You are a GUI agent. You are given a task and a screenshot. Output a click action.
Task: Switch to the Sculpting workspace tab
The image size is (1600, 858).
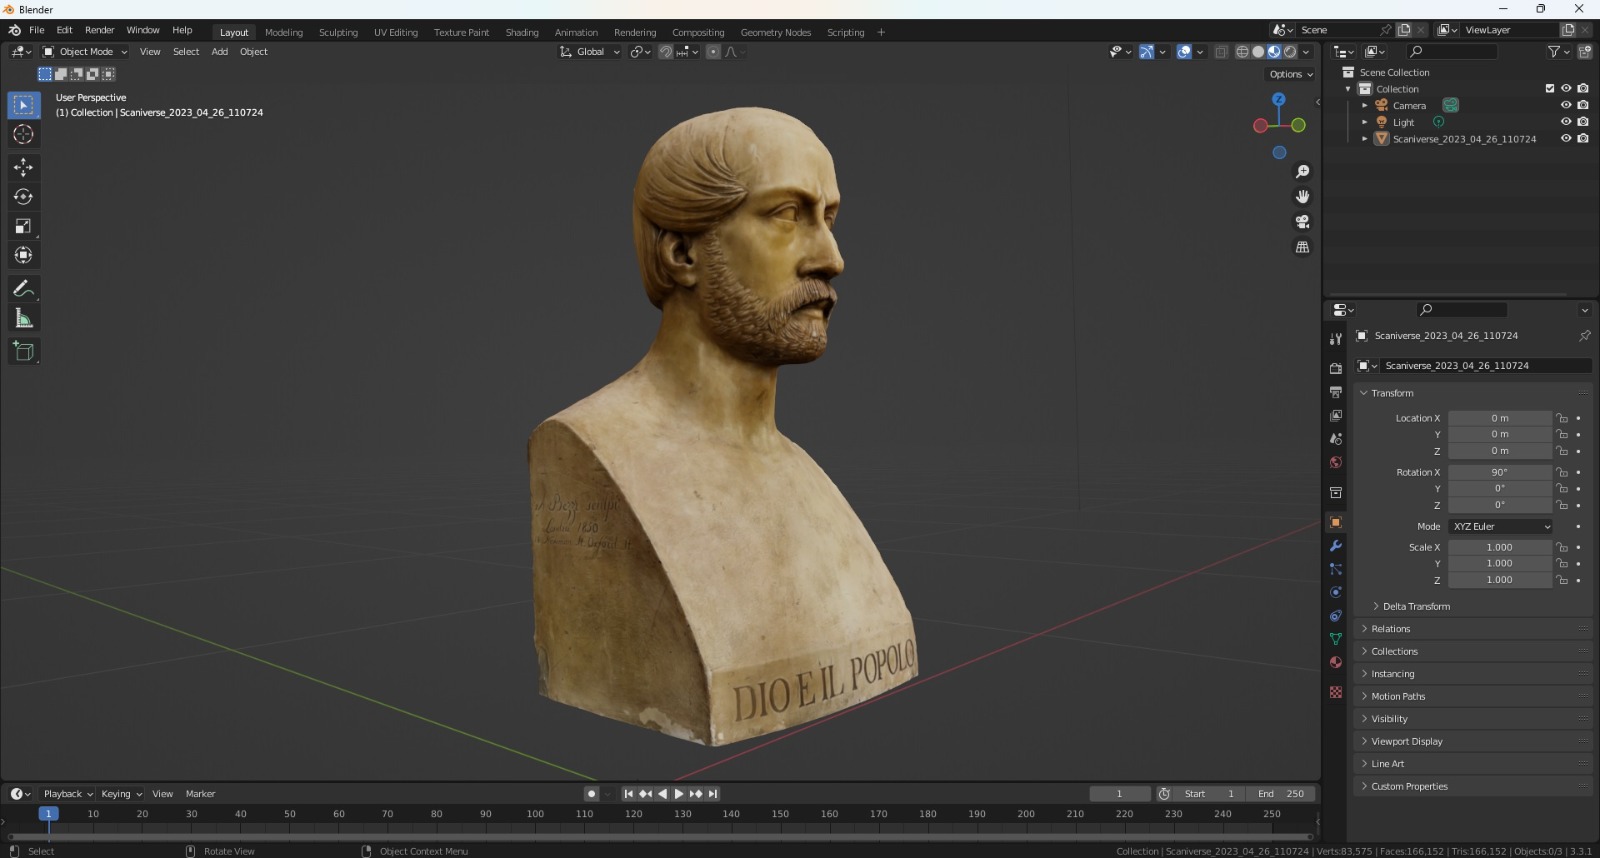coord(338,32)
